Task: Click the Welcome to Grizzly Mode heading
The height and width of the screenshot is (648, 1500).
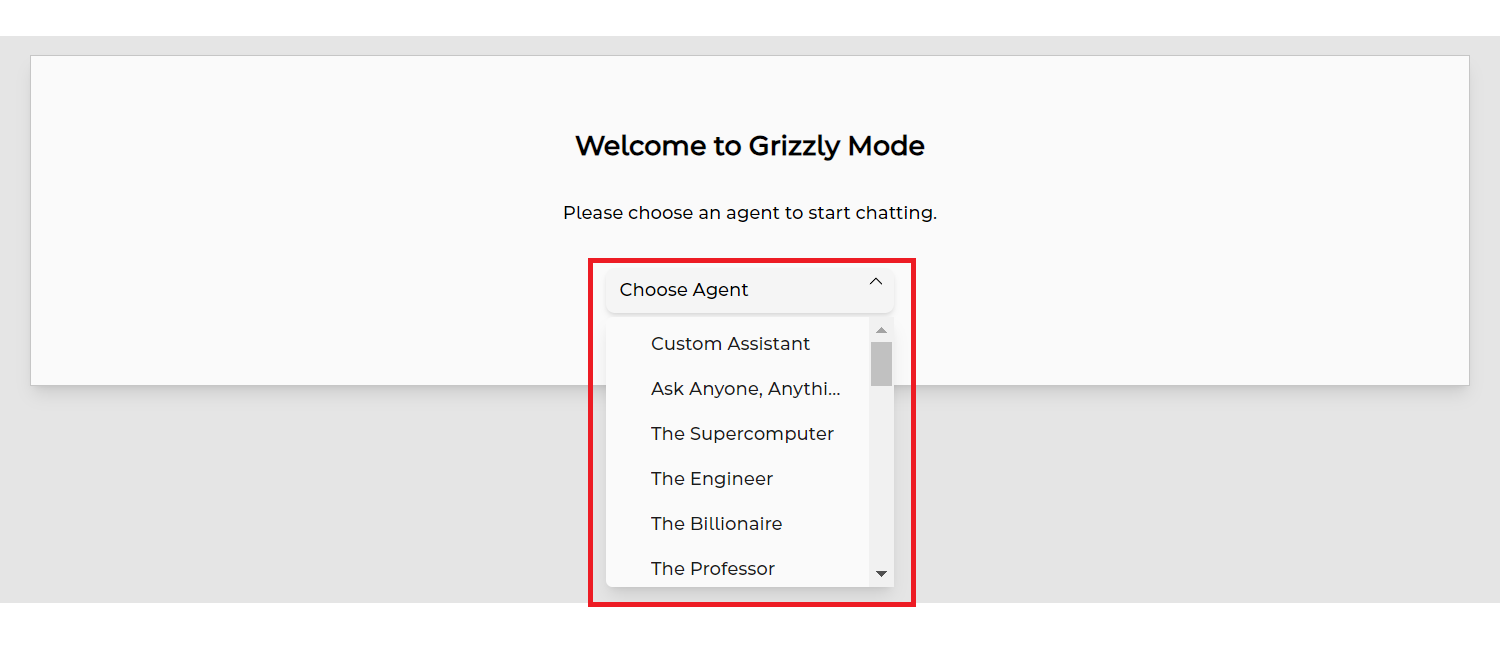Action: click(749, 146)
